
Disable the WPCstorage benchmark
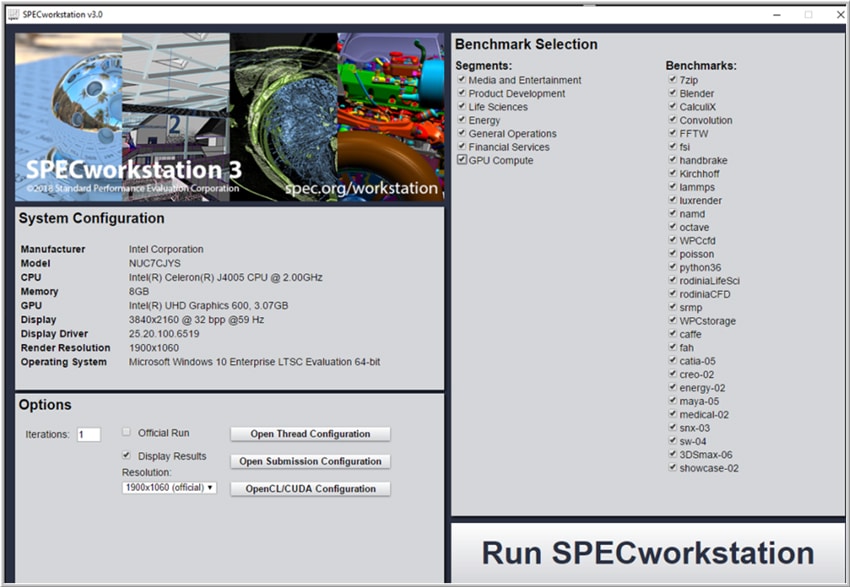tap(673, 320)
